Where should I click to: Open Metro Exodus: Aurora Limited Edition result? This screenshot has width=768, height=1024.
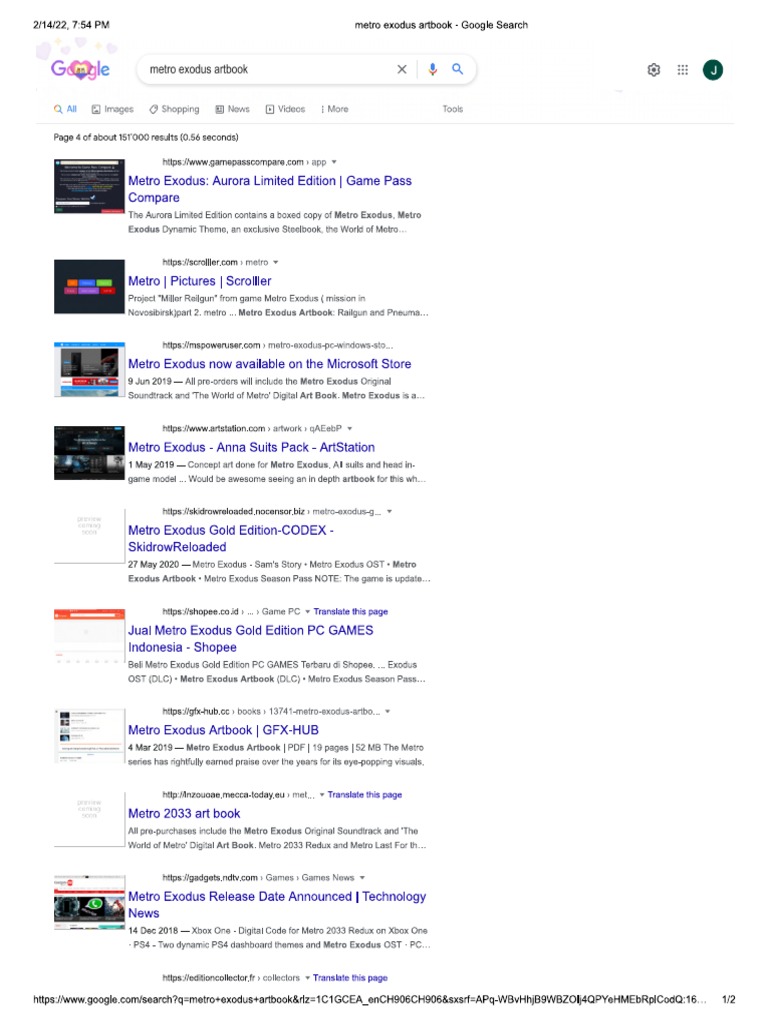270,189
